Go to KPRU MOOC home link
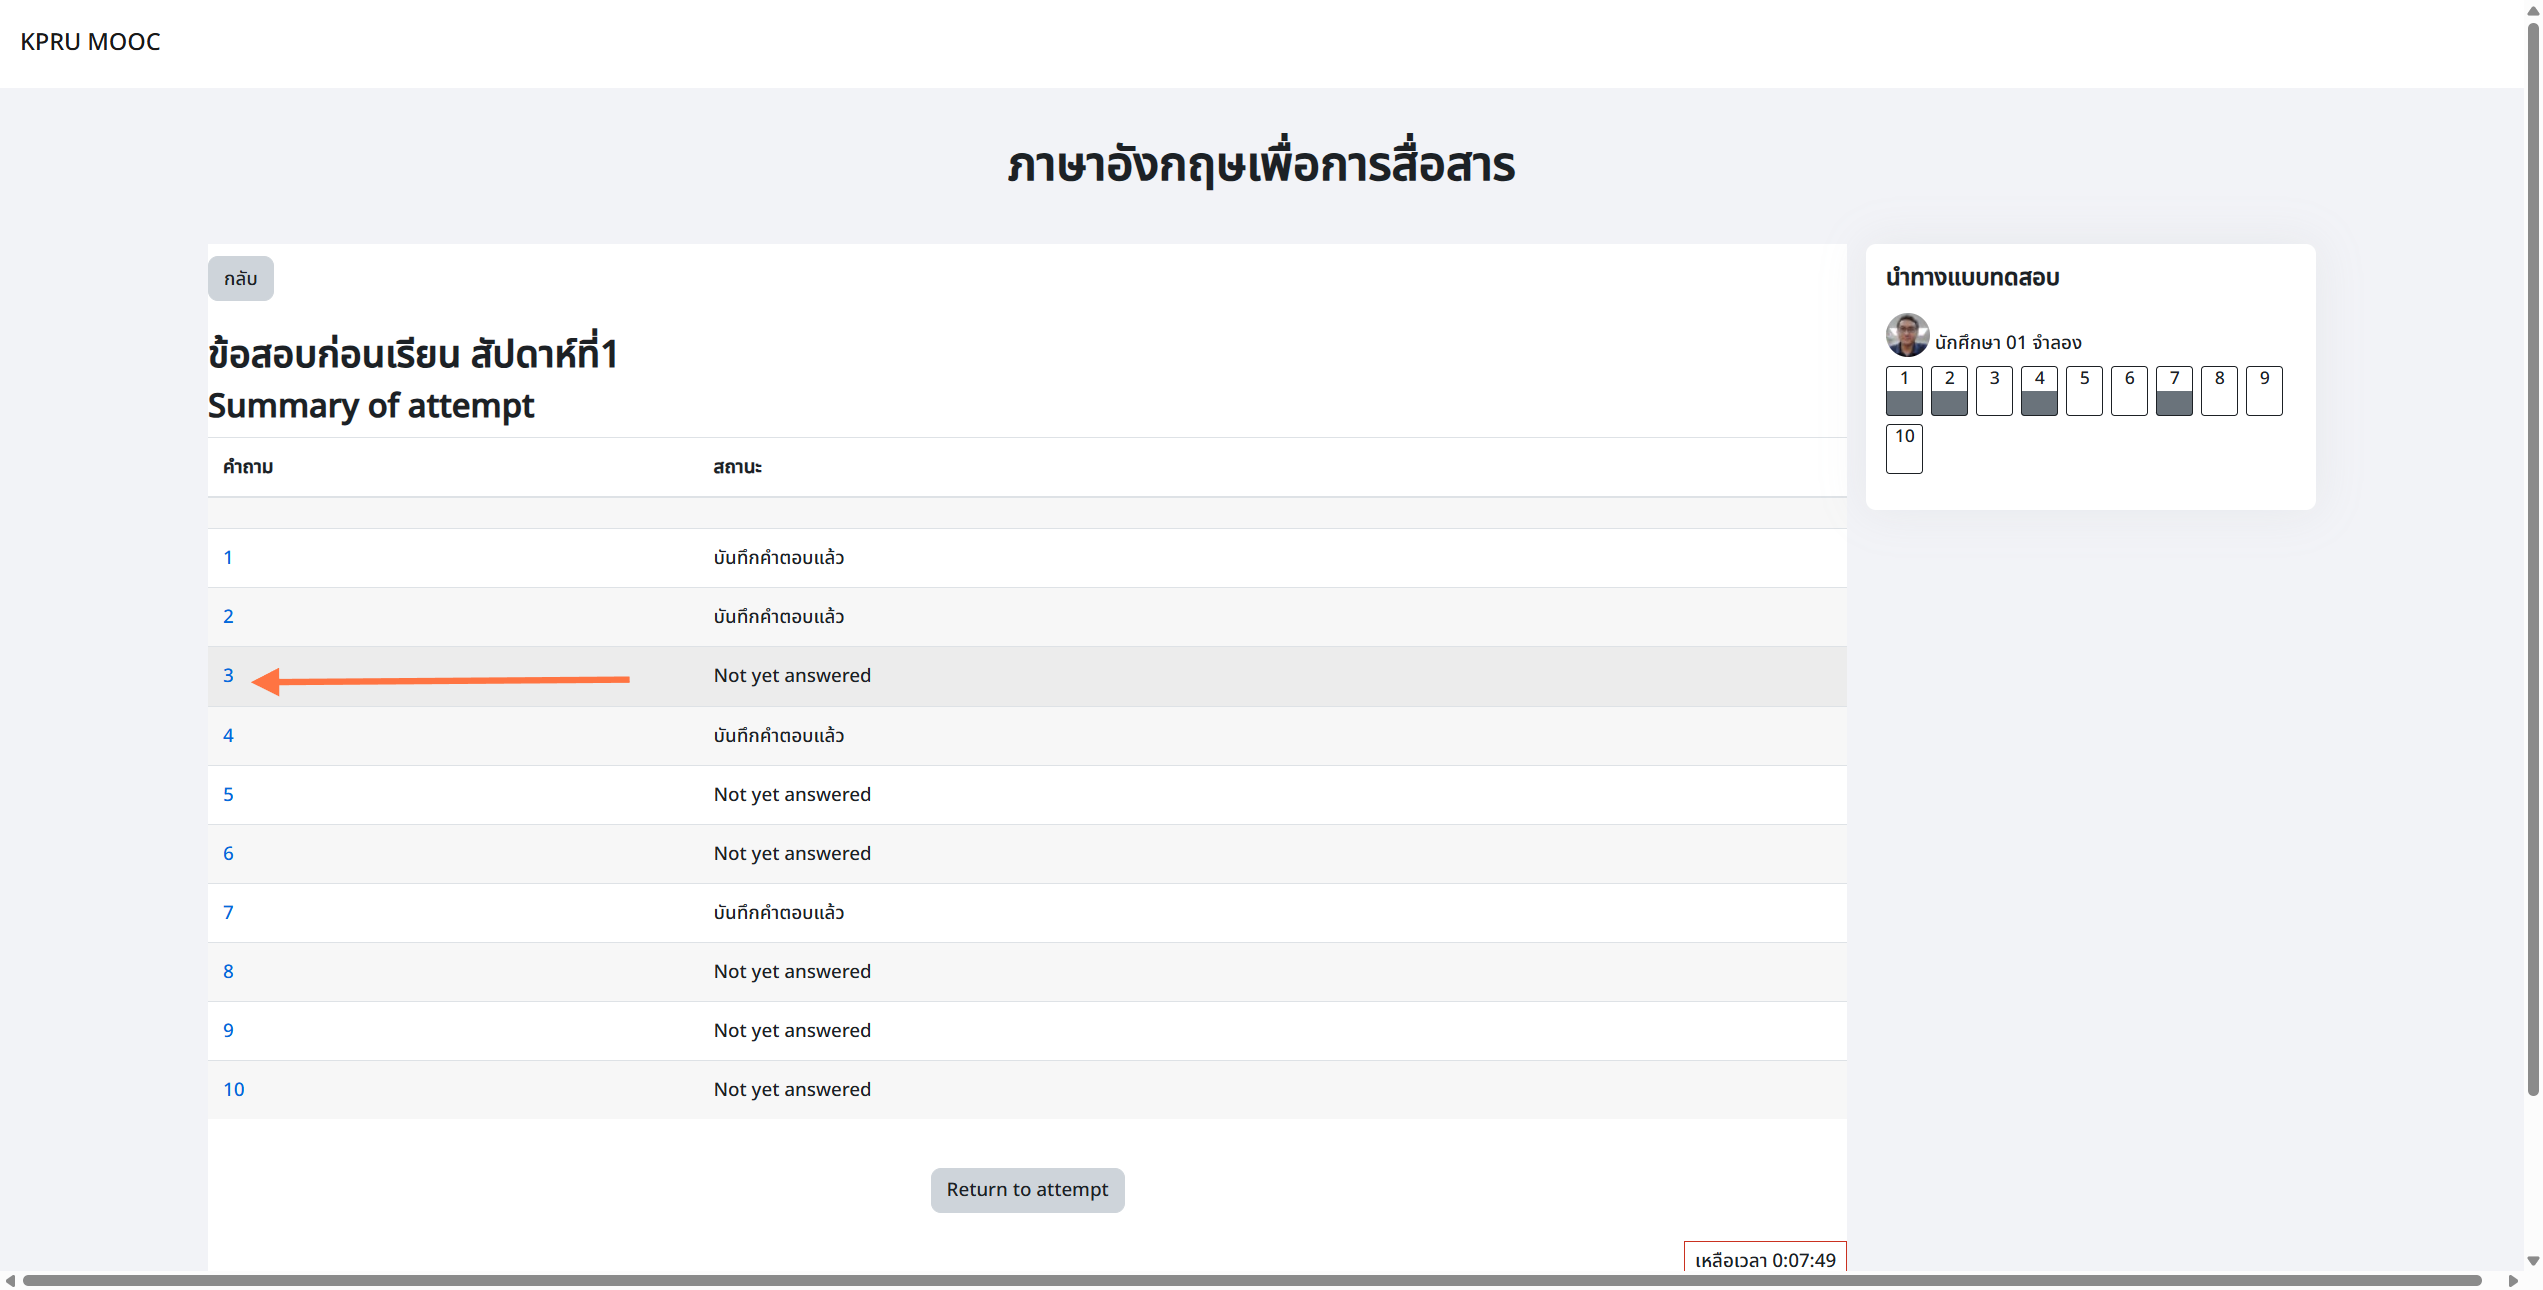The width and height of the screenshot is (2543, 1290). 90,42
